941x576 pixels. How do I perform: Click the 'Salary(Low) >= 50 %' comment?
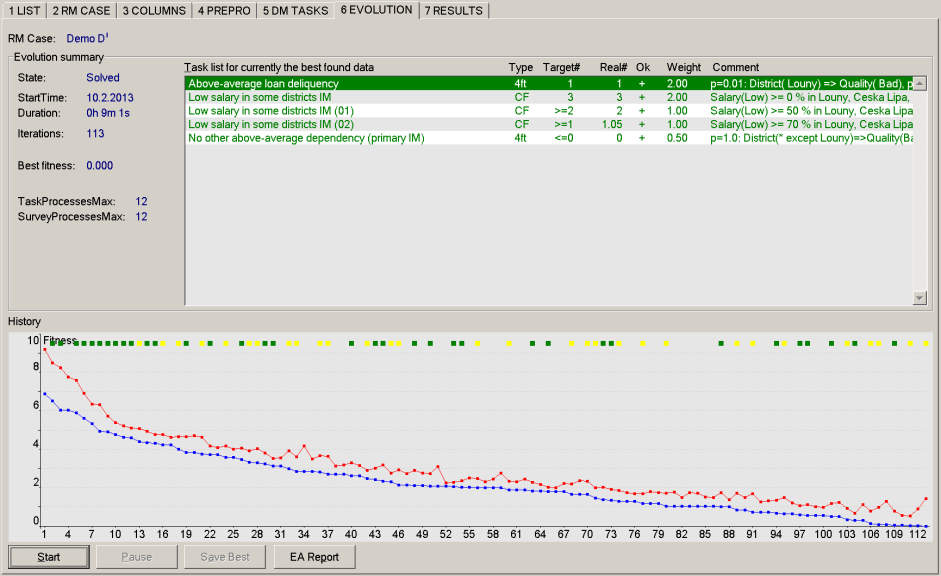point(811,111)
